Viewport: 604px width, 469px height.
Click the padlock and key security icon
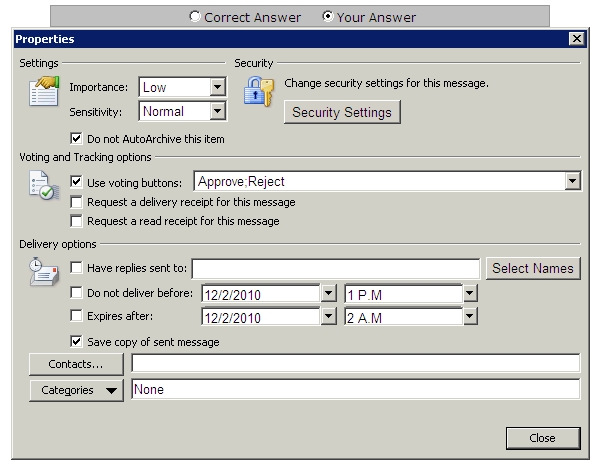(258, 91)
